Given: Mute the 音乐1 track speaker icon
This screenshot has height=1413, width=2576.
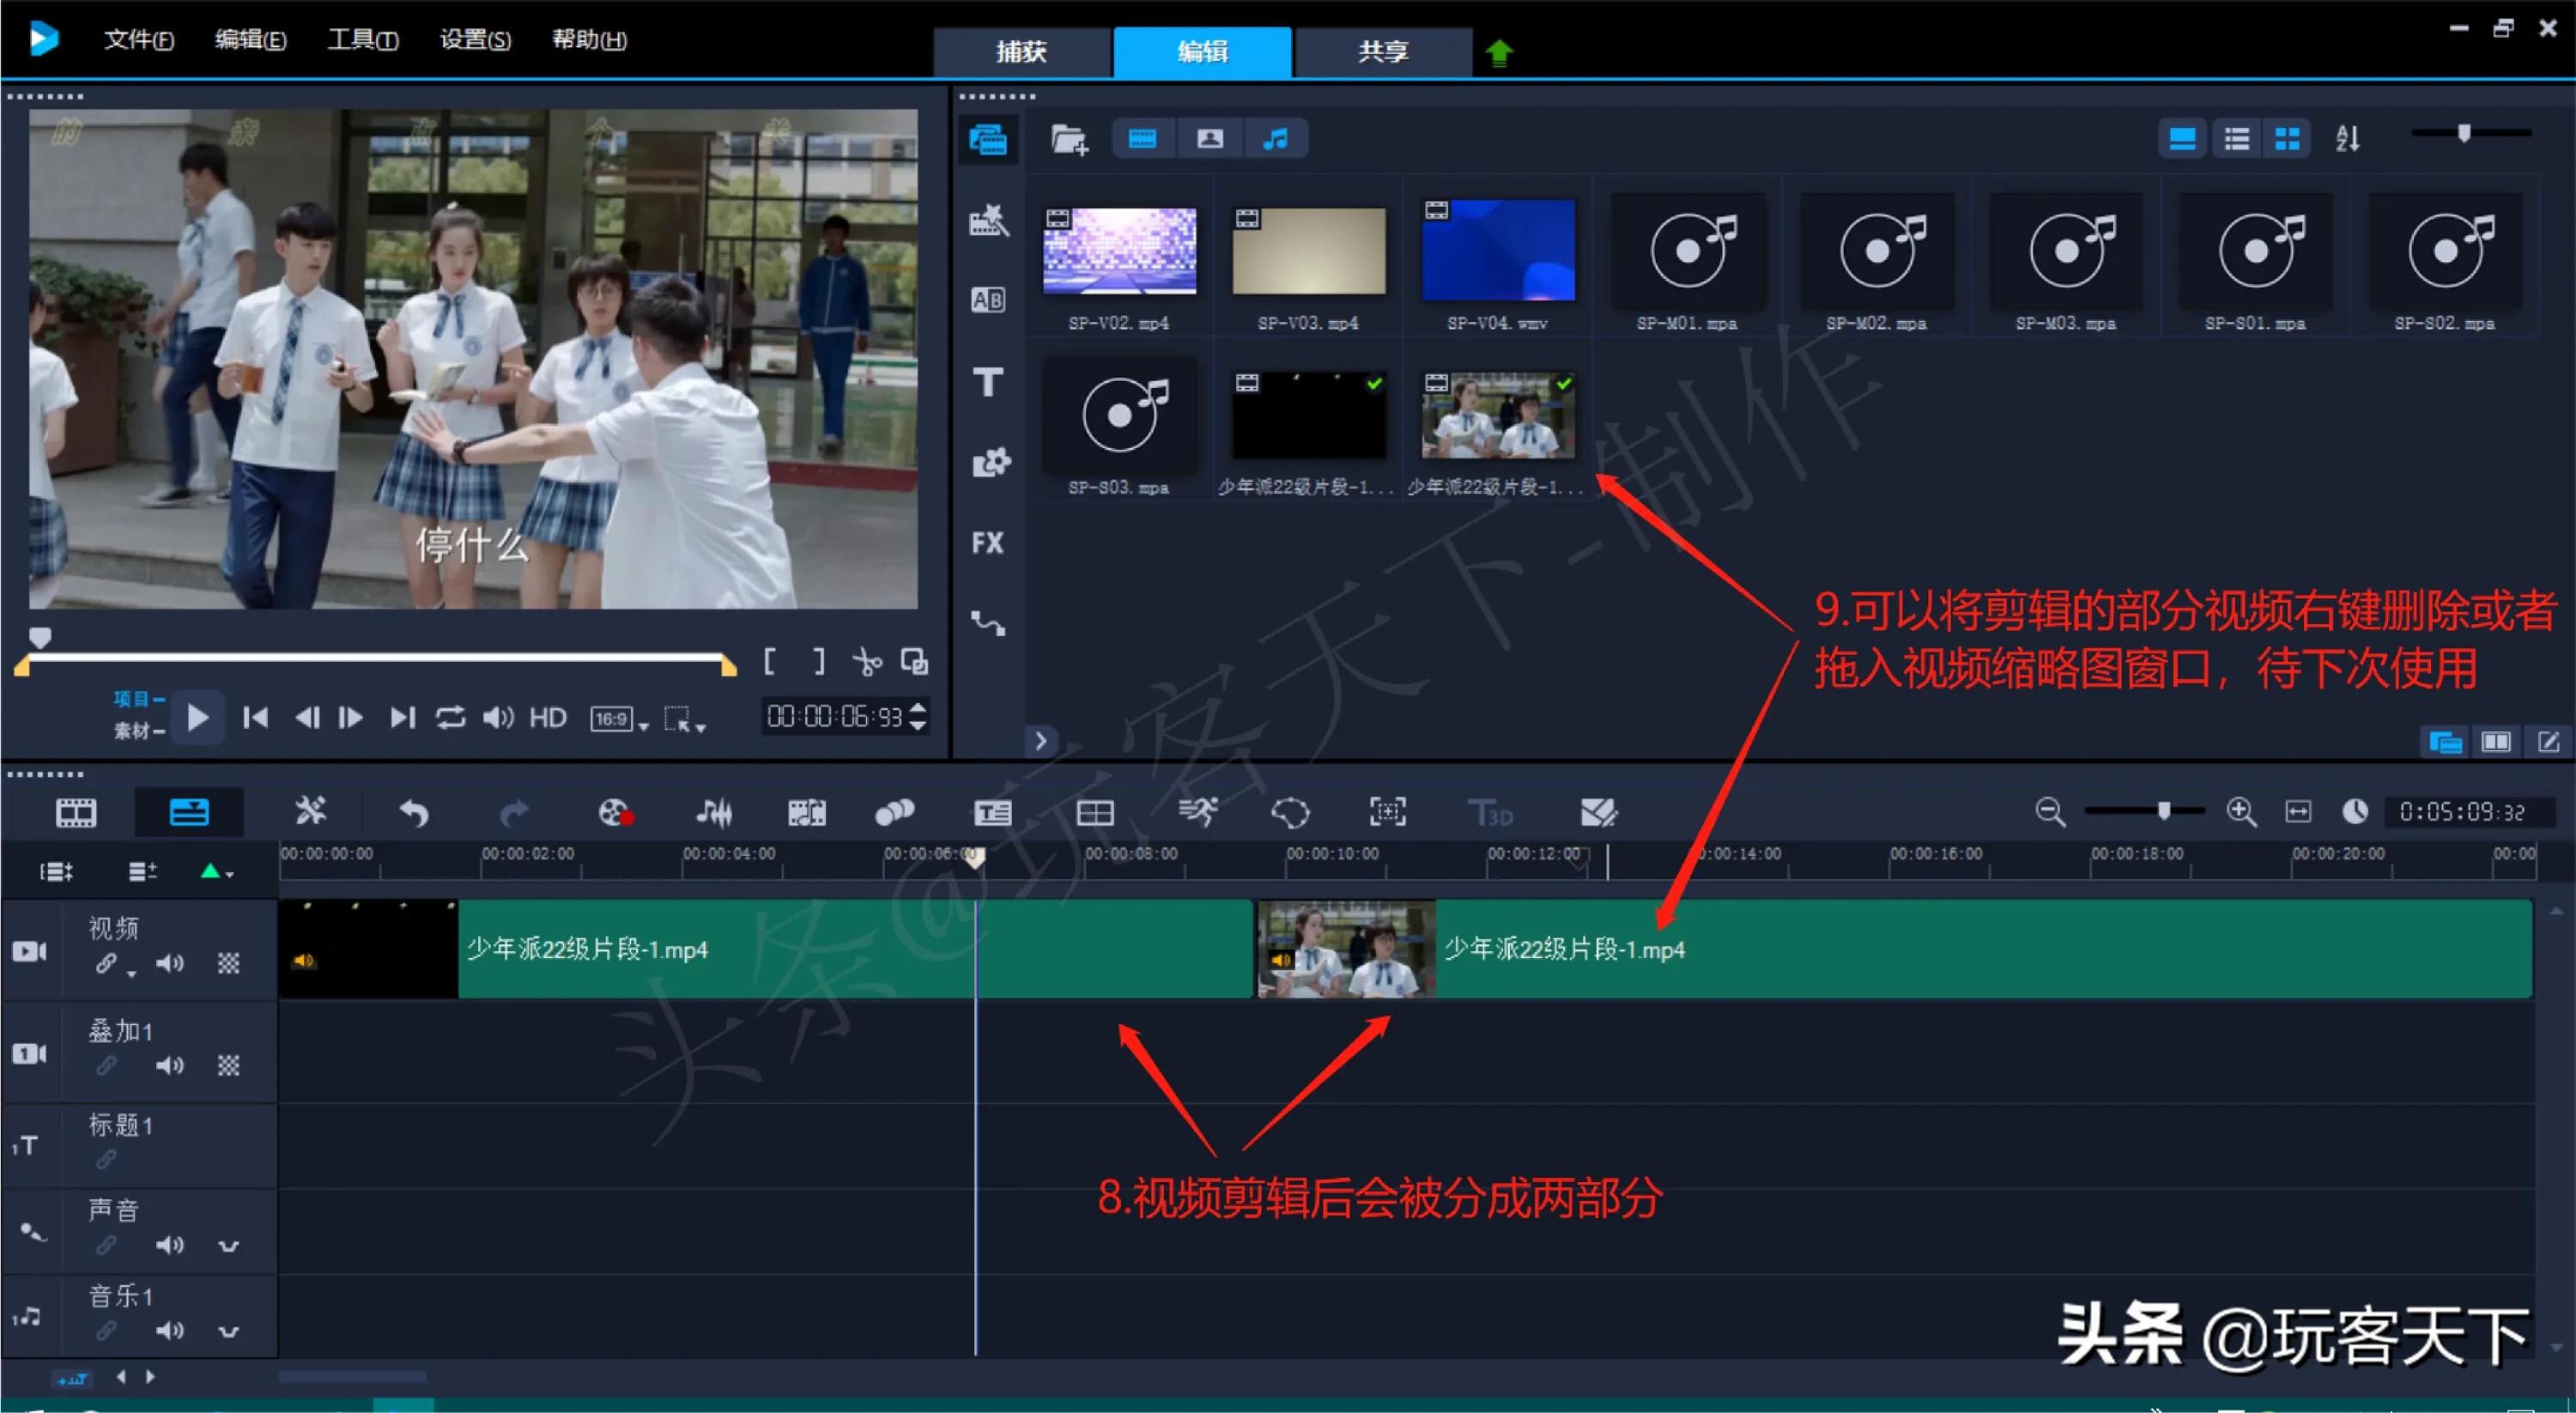Looking at the screenshot, I should 170,1330.
